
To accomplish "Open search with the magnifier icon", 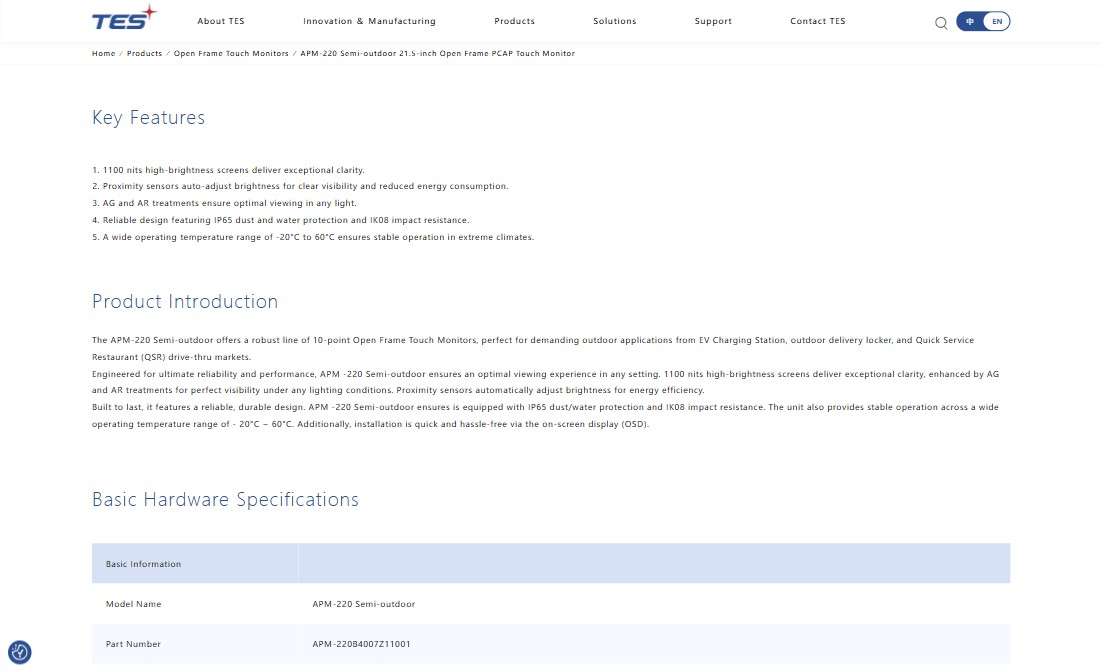I will (941, 22).
